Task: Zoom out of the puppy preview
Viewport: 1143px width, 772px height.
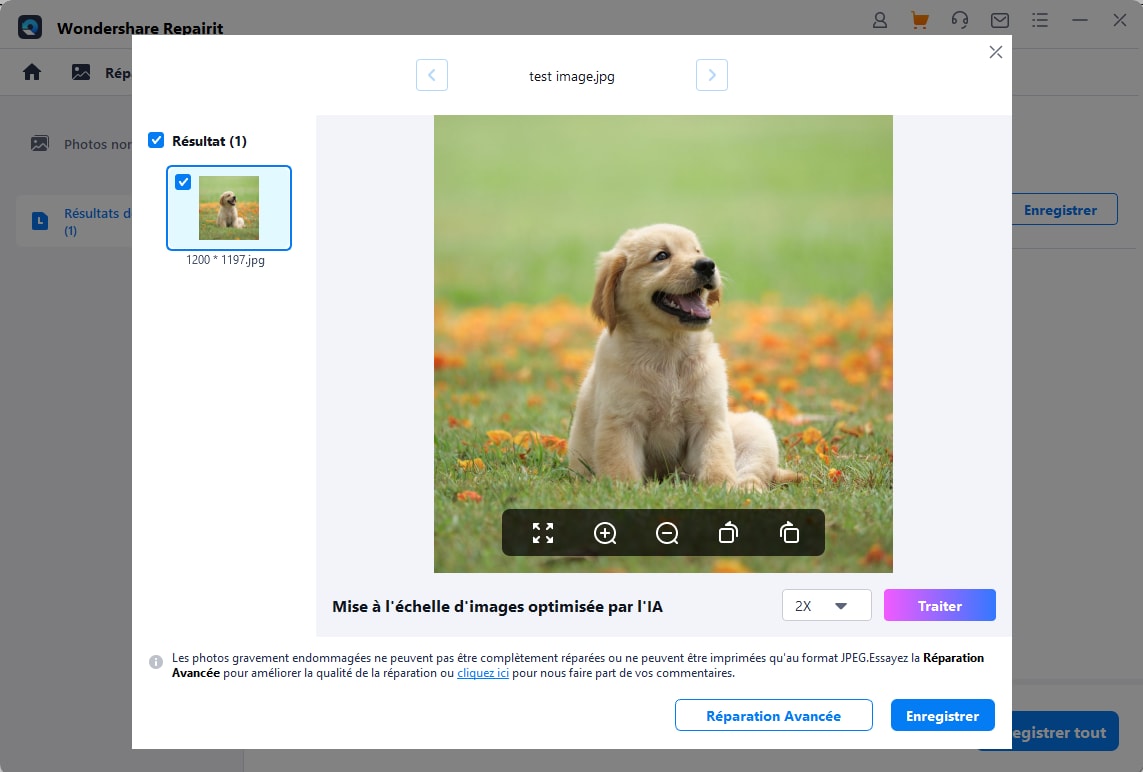Action: point(666,533)
